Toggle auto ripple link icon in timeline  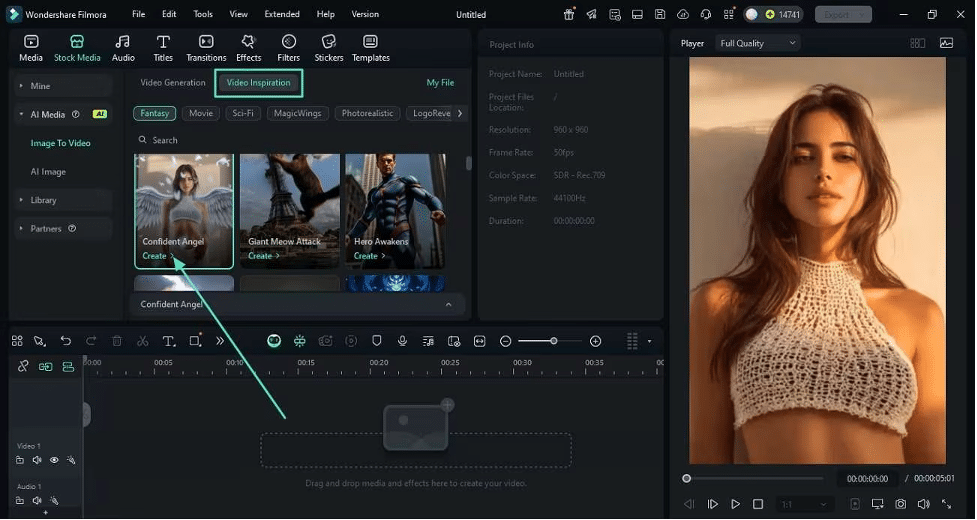(x=45, y=367)
